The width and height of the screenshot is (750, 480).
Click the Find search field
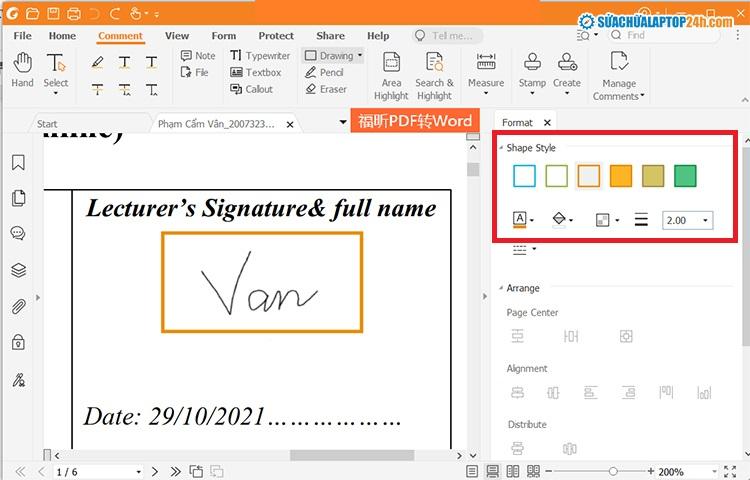(664, 35)
